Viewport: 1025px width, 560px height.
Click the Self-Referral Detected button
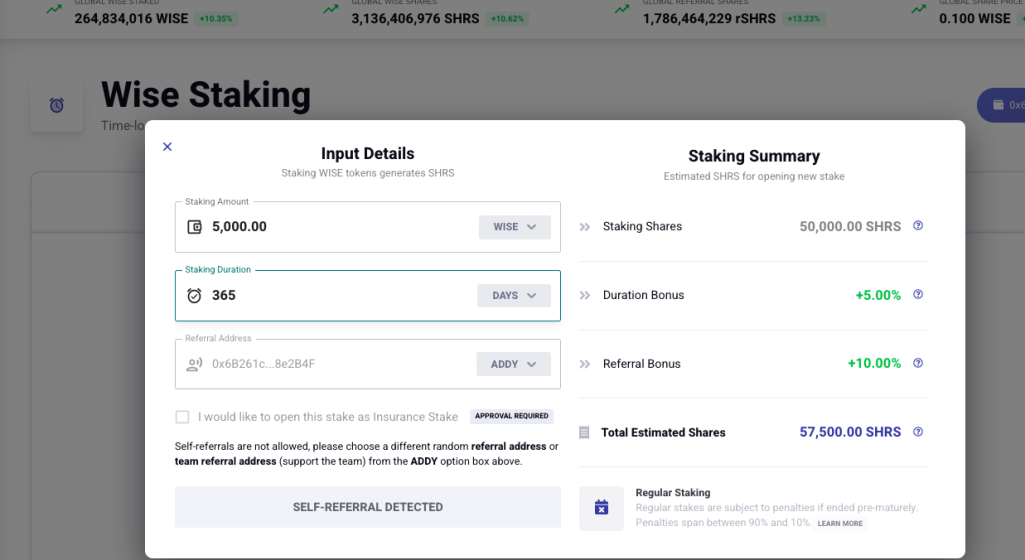[367, 507]
